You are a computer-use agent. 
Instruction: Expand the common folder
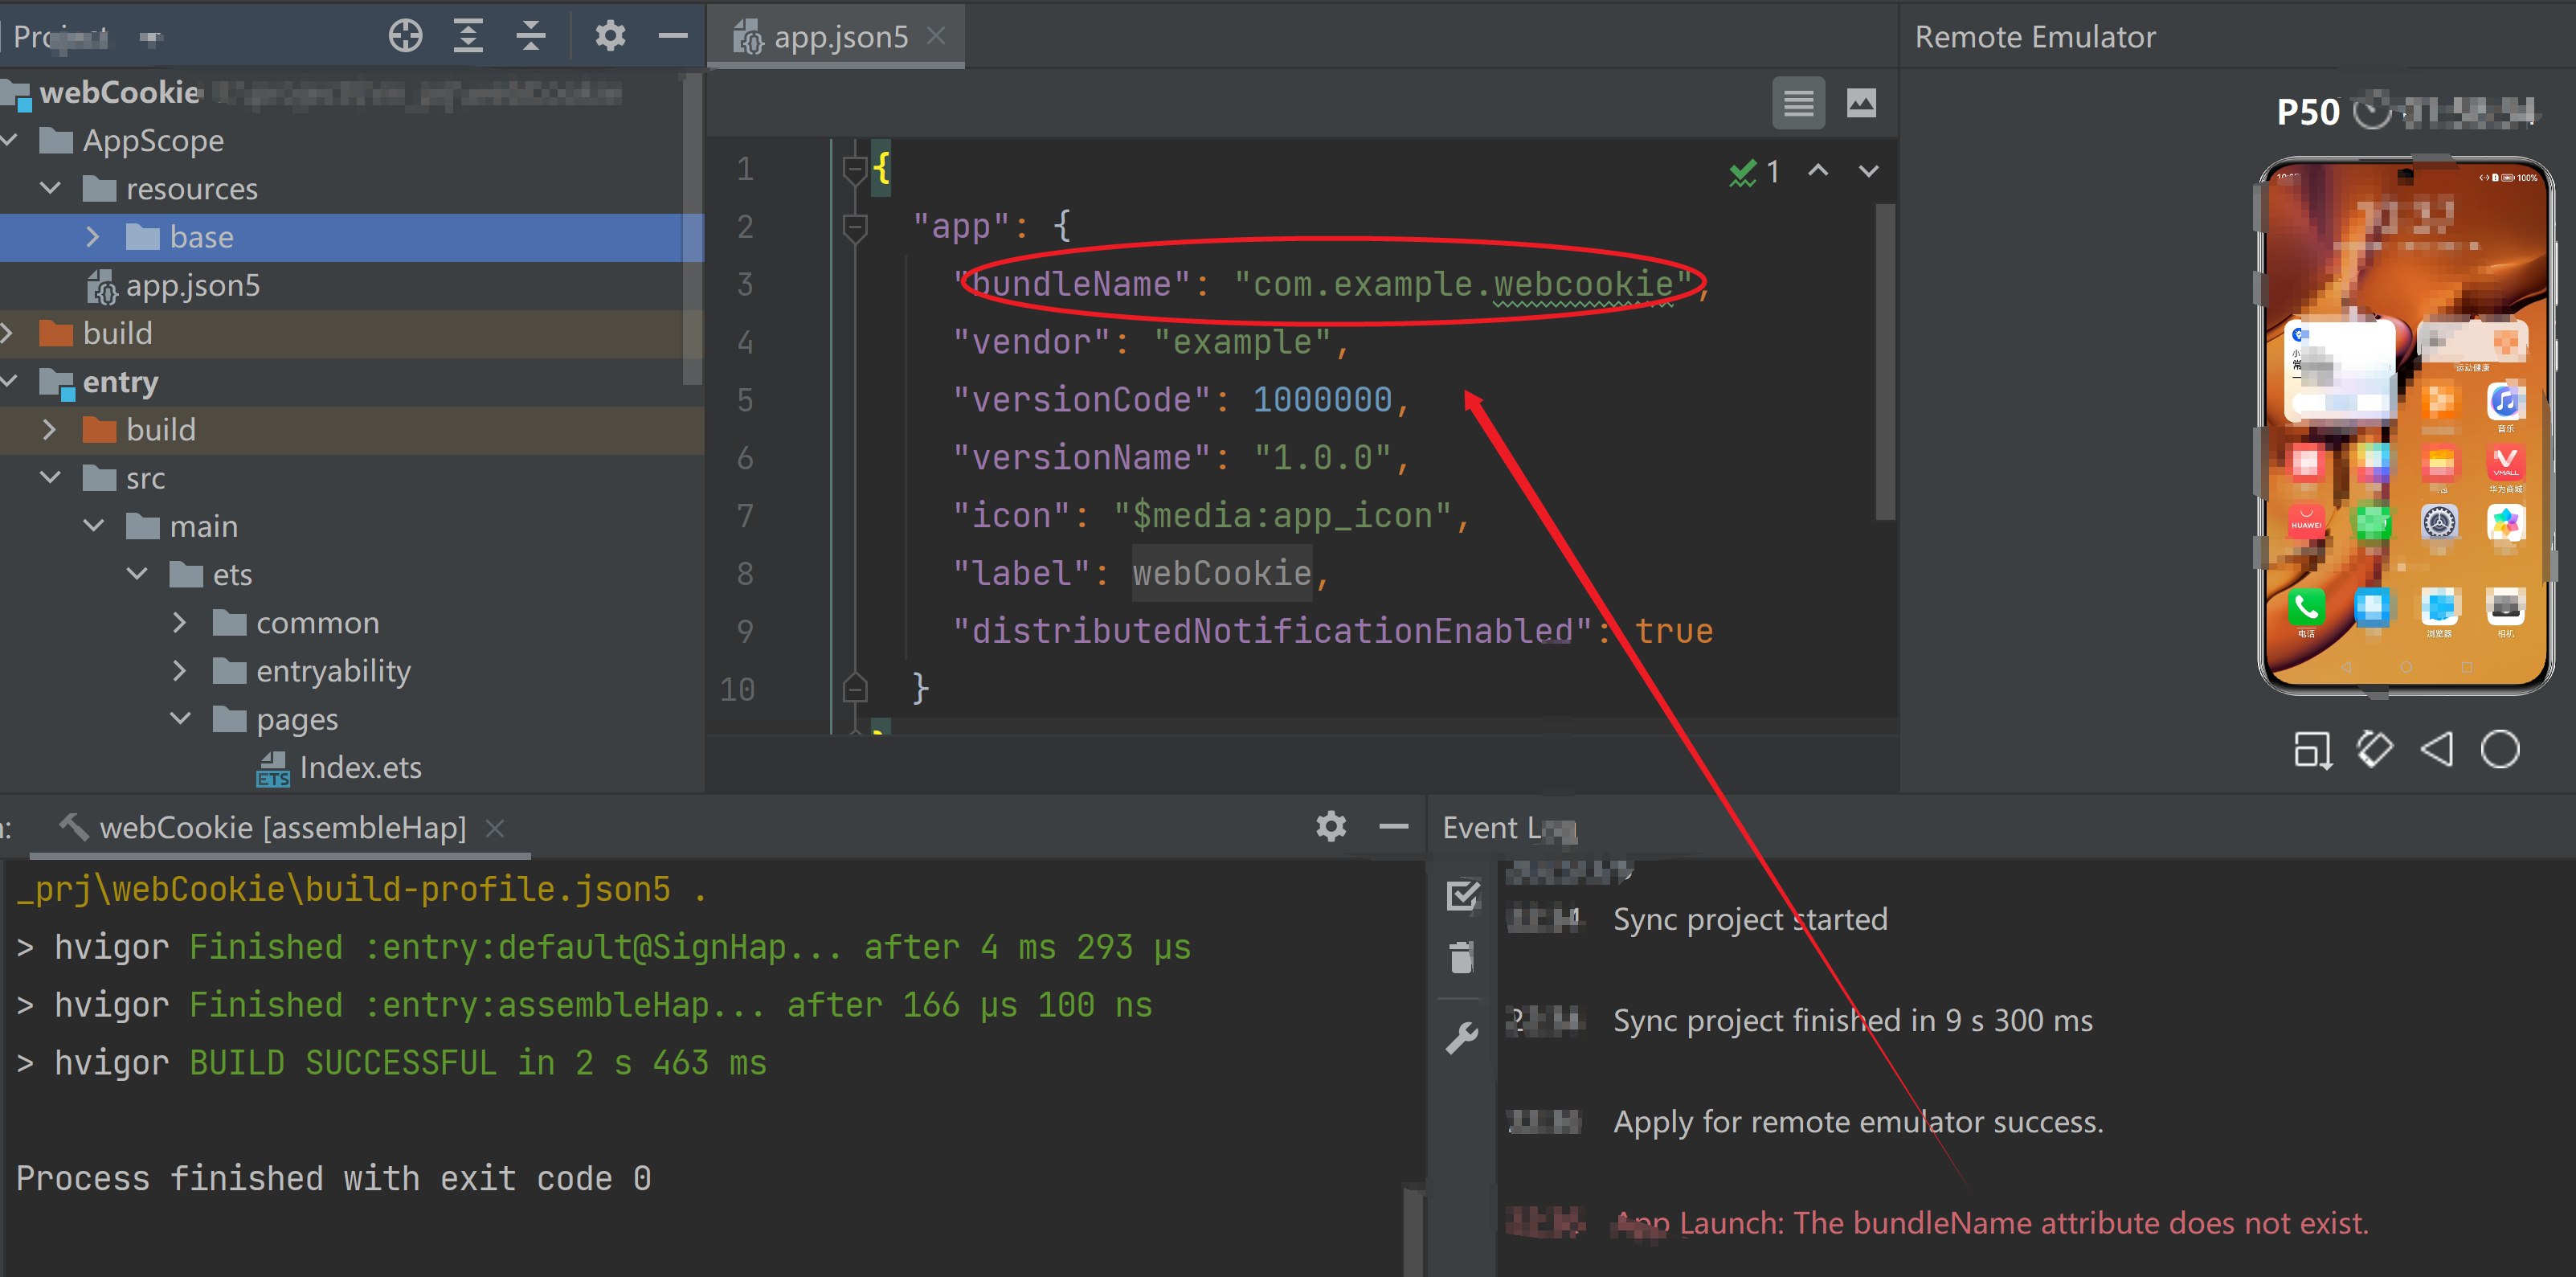click(x=180, y=623)
